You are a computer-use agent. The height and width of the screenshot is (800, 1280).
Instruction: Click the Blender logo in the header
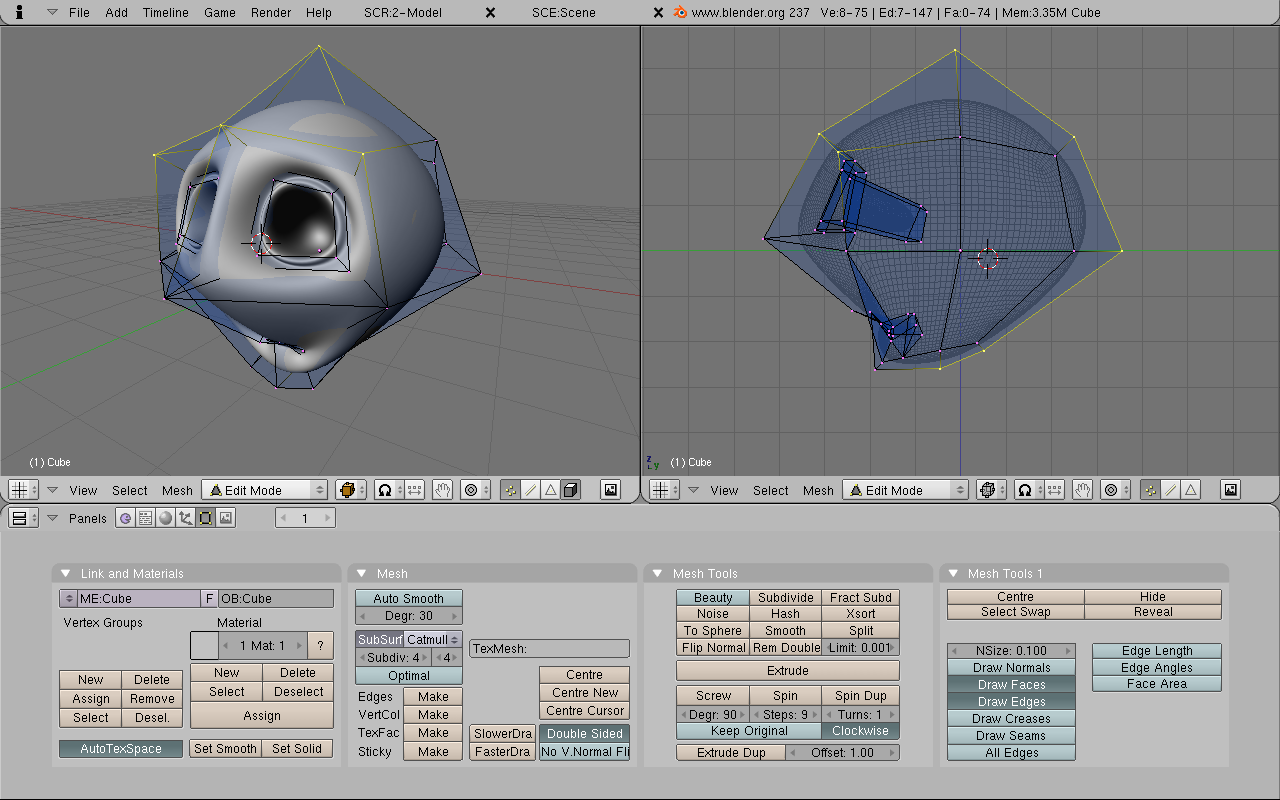click(x=681, y=13)
